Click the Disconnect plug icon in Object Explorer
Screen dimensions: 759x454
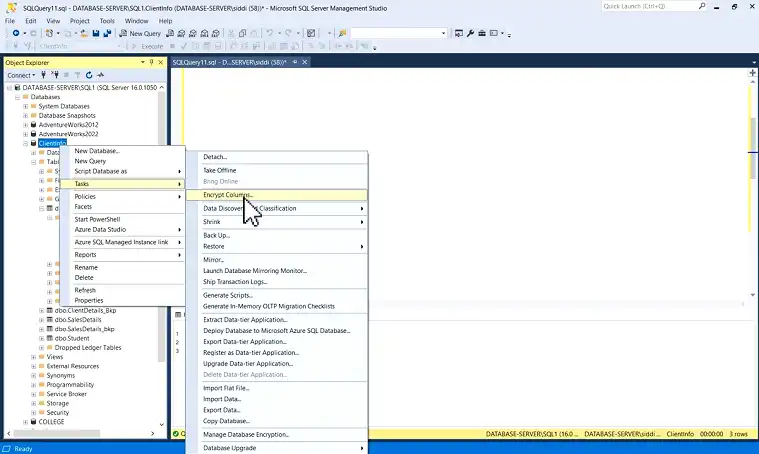55,75
